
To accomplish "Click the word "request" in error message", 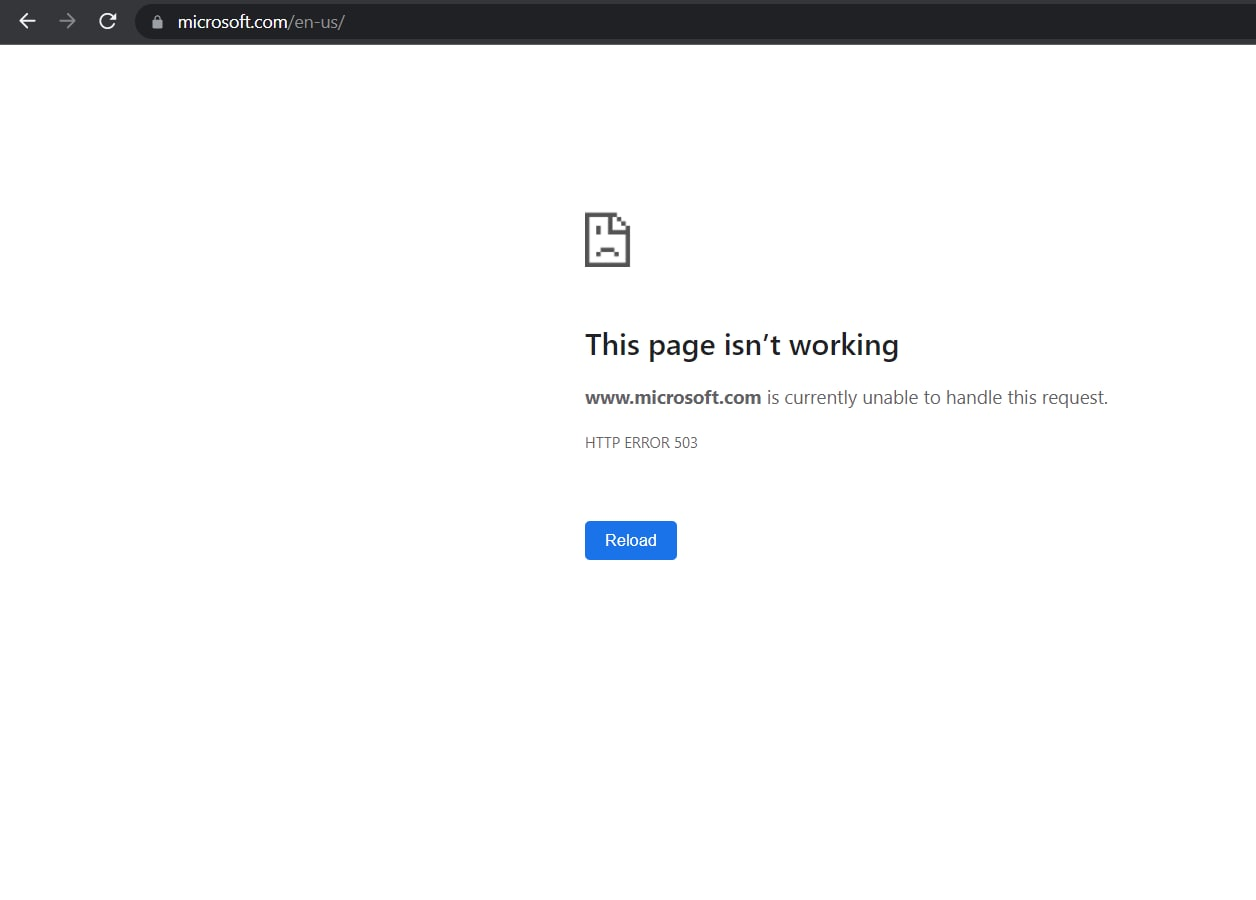I will 1072,397.
